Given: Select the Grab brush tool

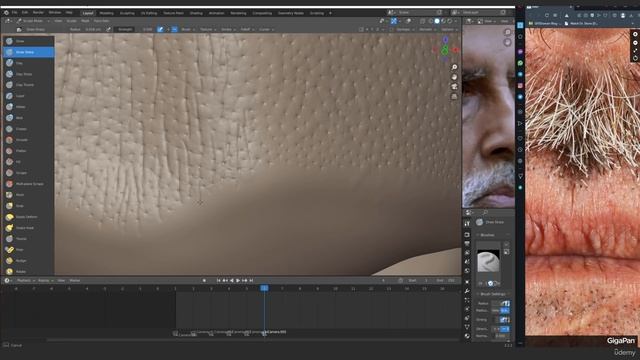Looking at the screenshot, I should coord(28,206).
